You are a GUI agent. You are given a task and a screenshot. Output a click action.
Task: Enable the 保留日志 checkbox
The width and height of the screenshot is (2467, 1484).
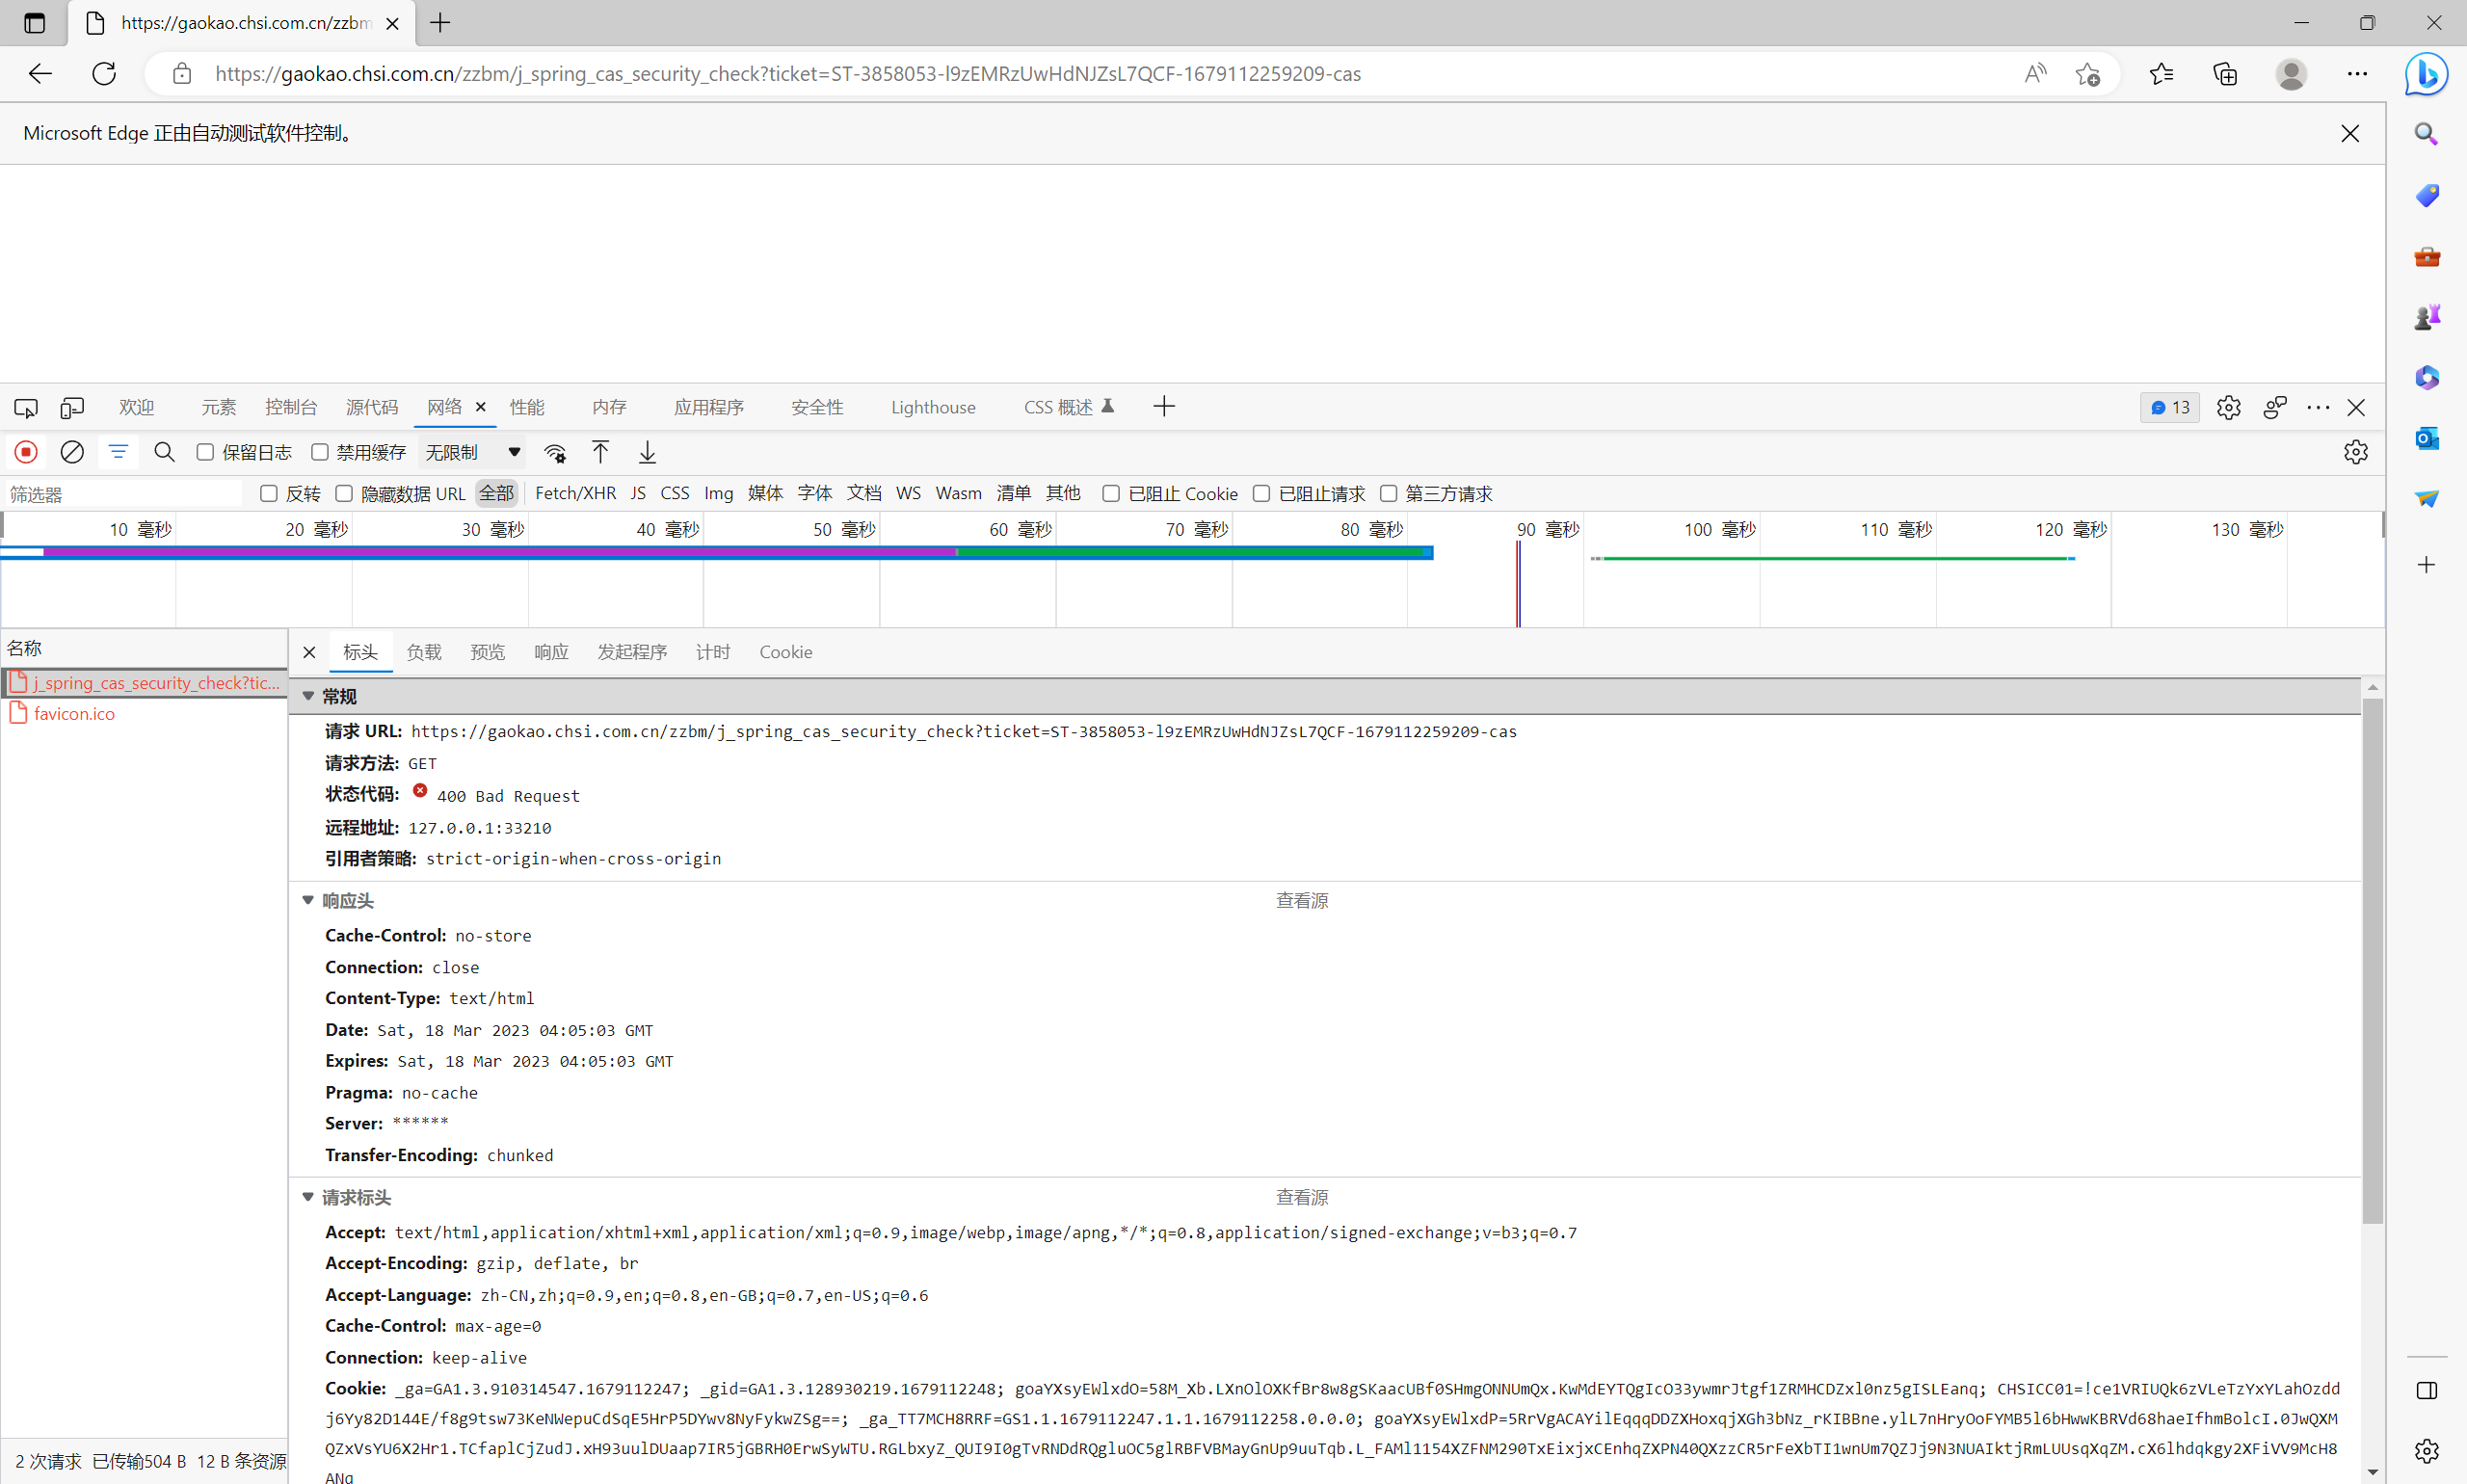pos(206,452)
